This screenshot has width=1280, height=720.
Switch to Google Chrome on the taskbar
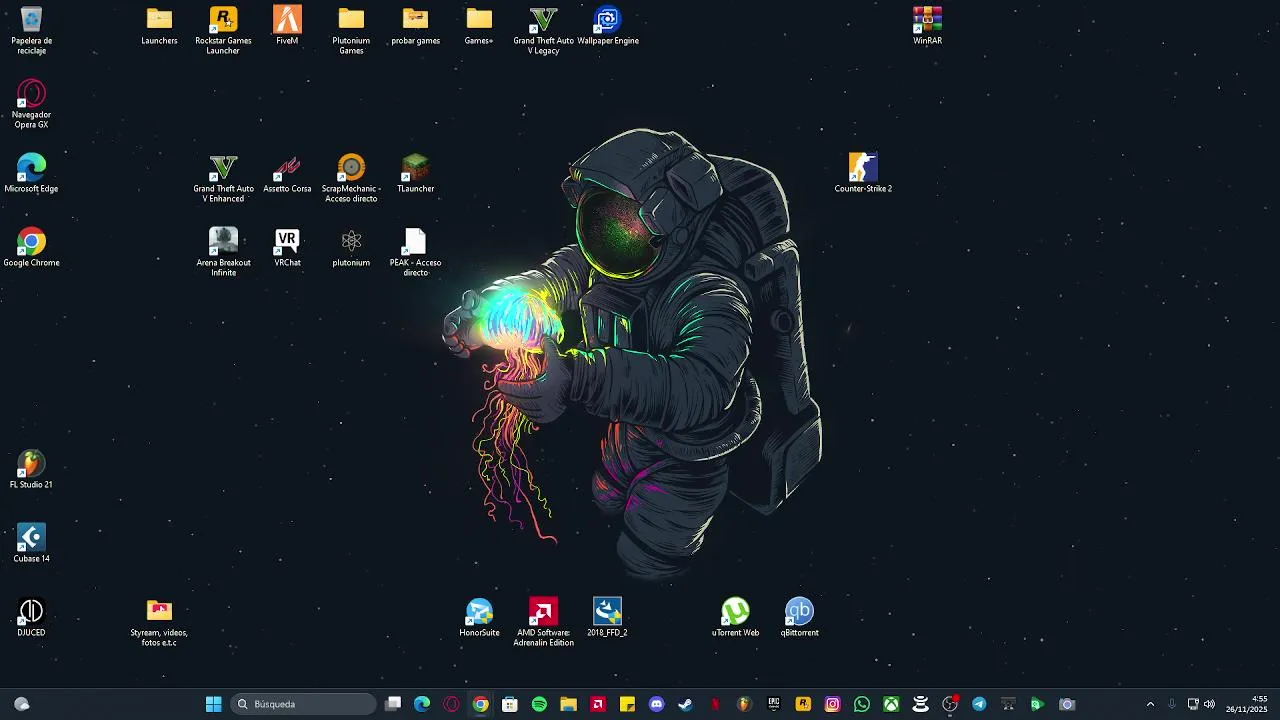pyautogui.click(x=481, y=704)
